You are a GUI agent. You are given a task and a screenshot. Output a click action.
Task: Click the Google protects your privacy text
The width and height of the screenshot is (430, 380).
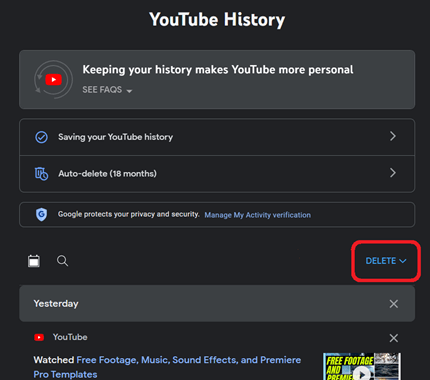coord(129,214)
